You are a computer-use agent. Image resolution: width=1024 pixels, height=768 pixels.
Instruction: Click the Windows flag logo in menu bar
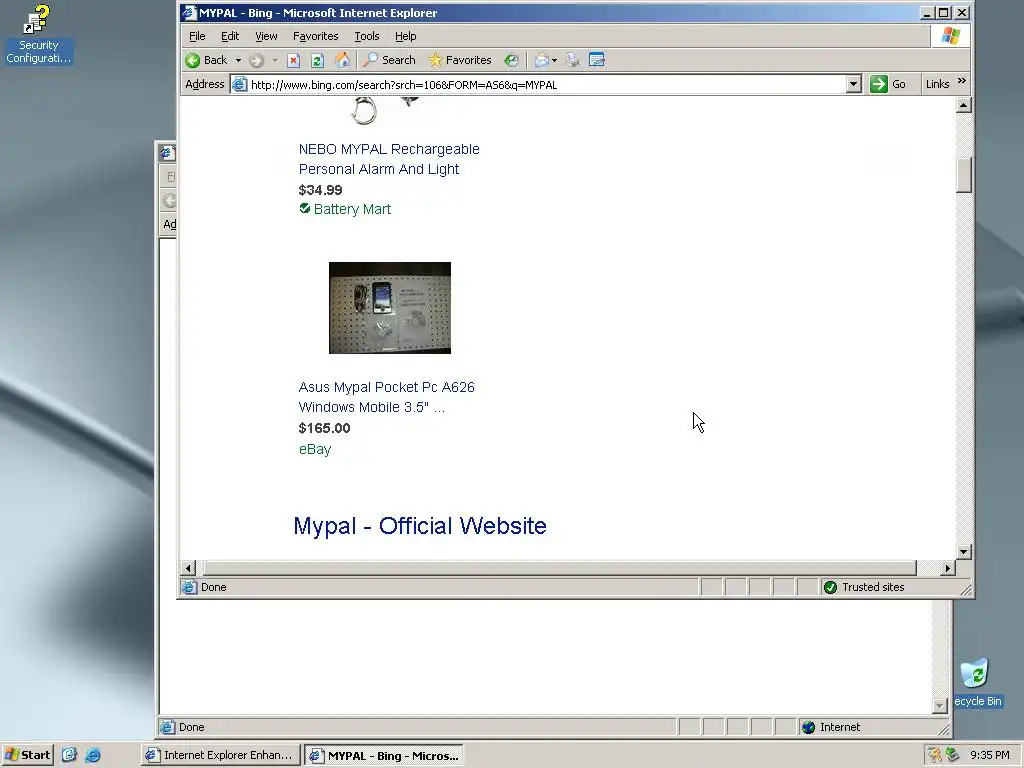[950, 36]
